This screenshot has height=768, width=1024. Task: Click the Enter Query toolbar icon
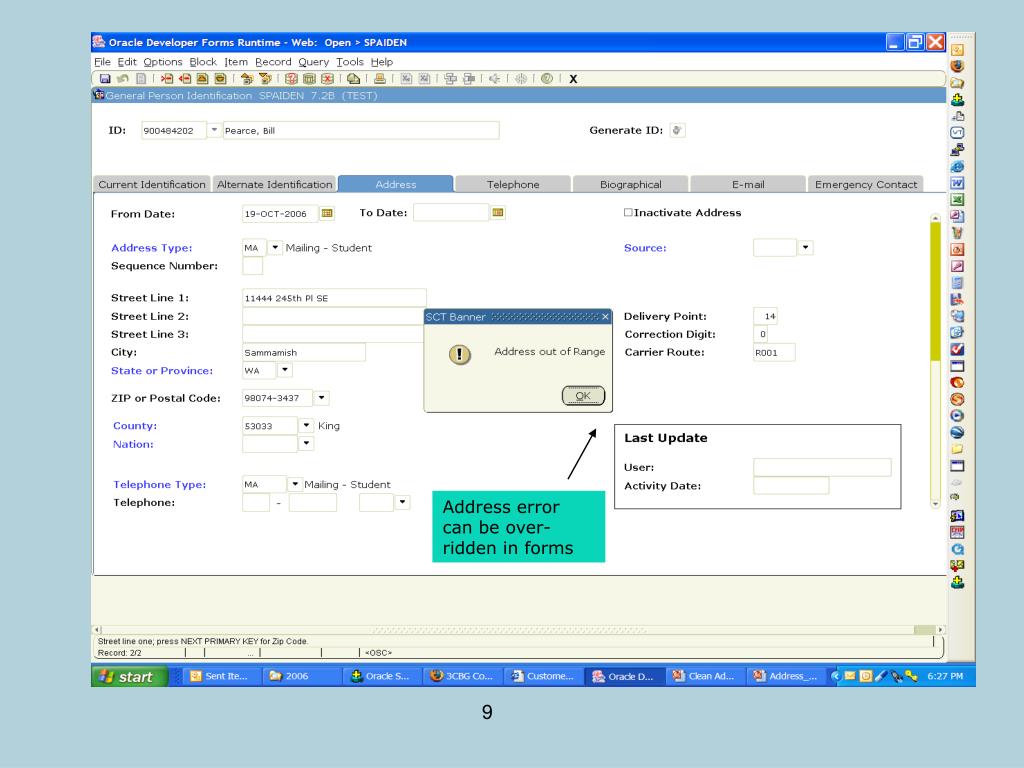291,78
